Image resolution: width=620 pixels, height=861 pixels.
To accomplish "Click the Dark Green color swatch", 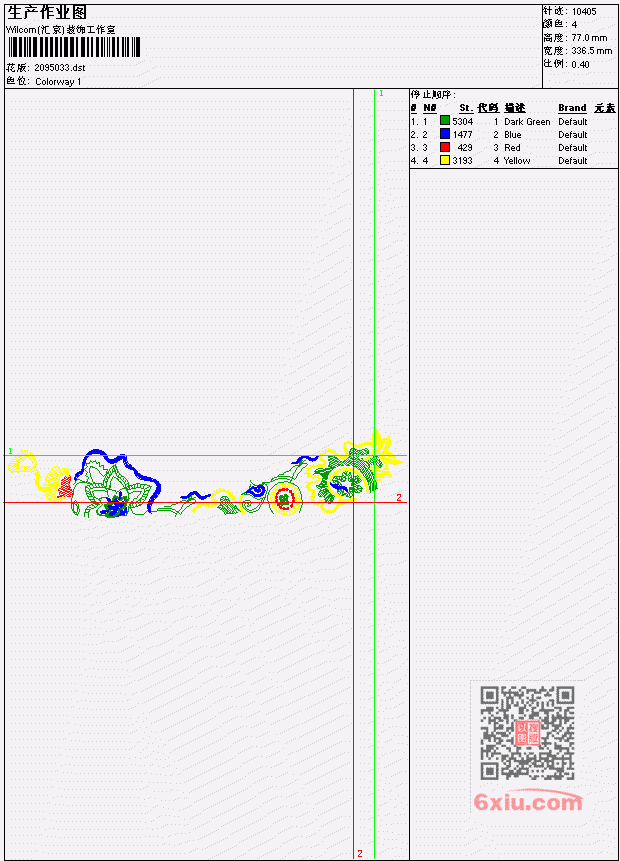I will tap(445, 121).
